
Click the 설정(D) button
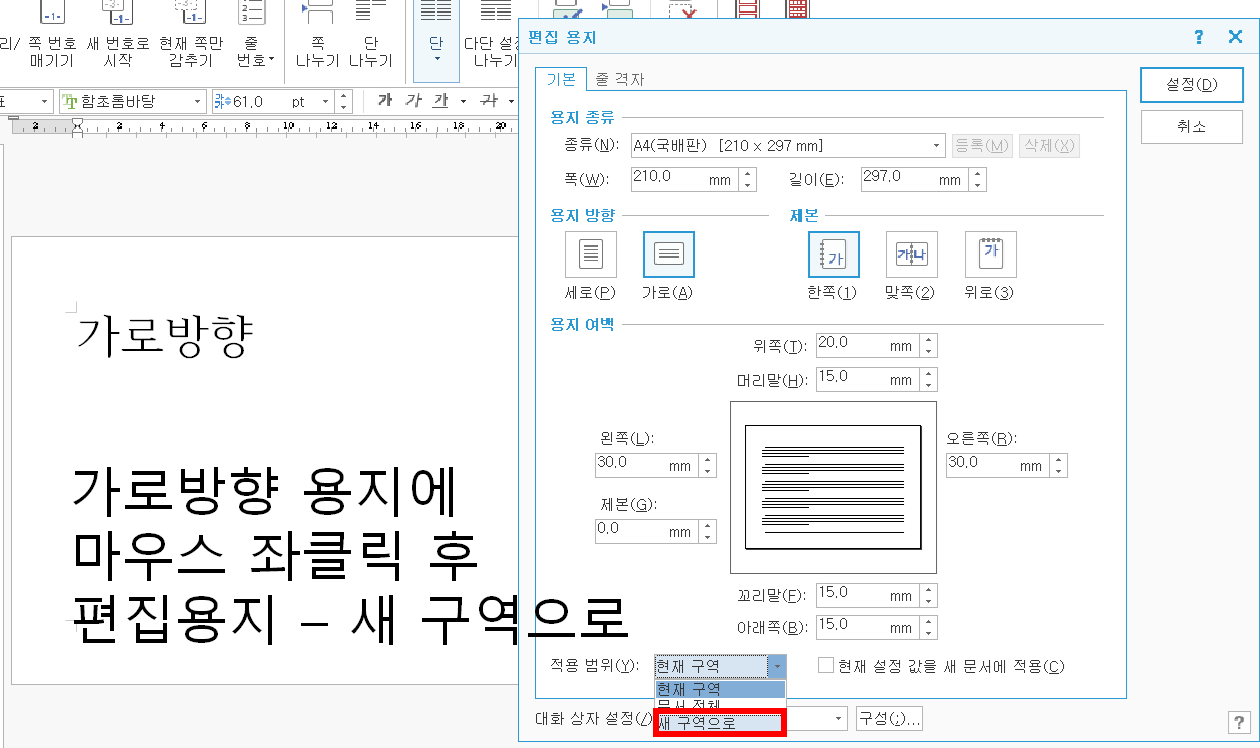tap(1191, 85)
